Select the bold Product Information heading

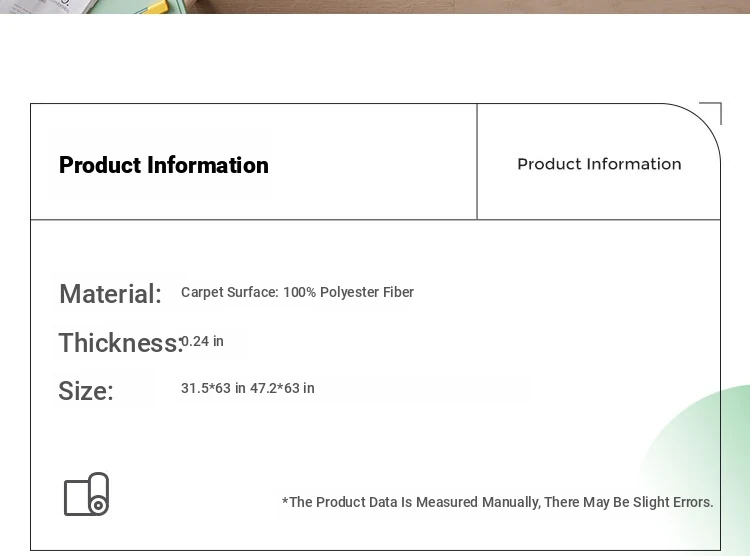tap(164, 165)
